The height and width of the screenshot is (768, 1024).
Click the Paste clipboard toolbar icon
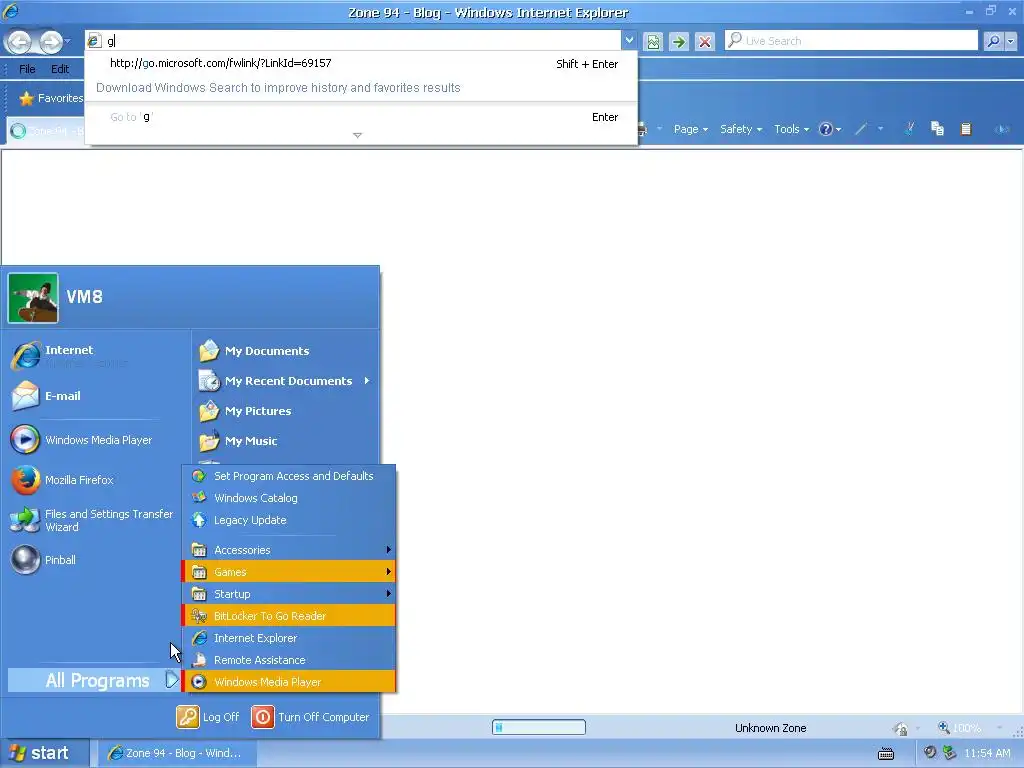tap(966, 129)
